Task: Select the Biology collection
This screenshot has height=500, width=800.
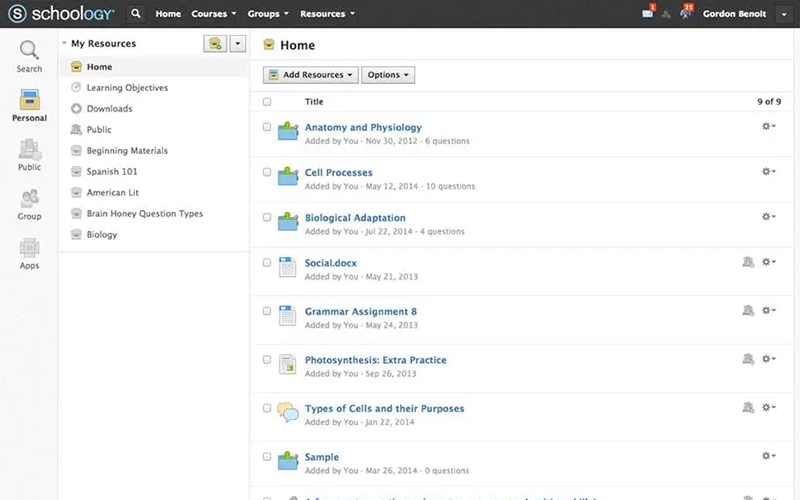Action: tap(102, 235)
